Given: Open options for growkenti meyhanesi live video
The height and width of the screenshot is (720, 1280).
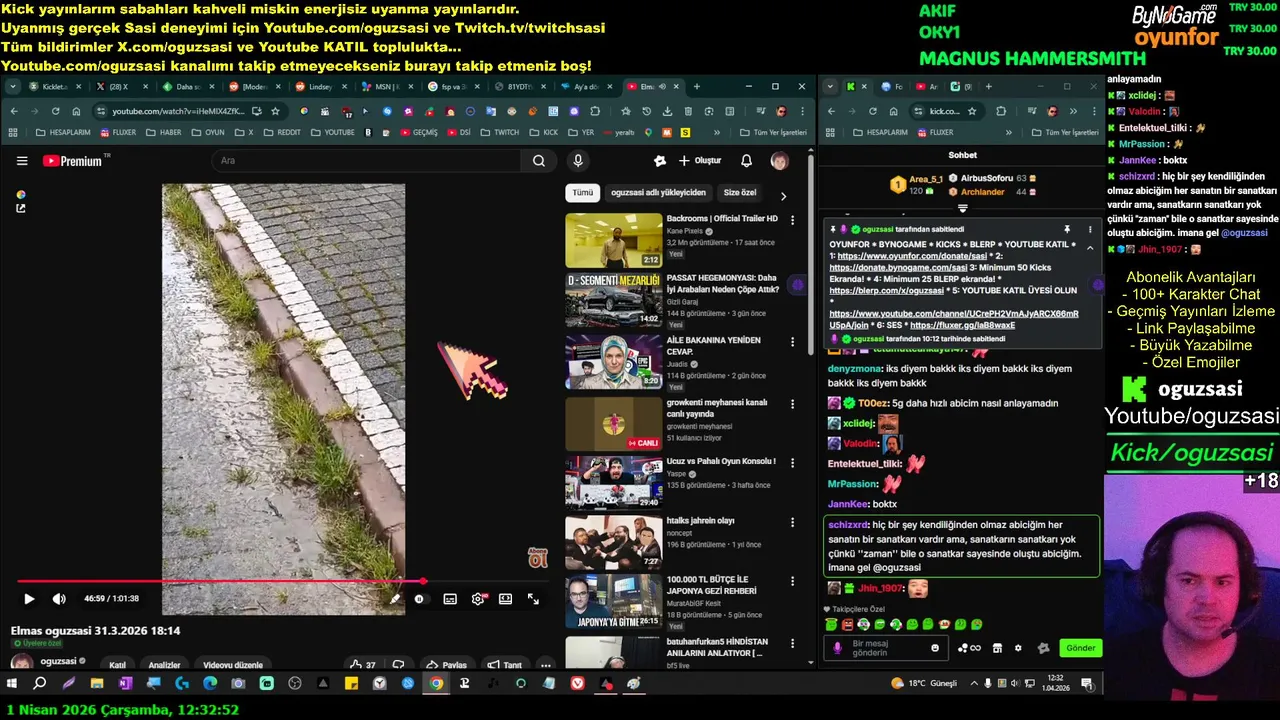Looking at the screenshot, I should (793, 403).
